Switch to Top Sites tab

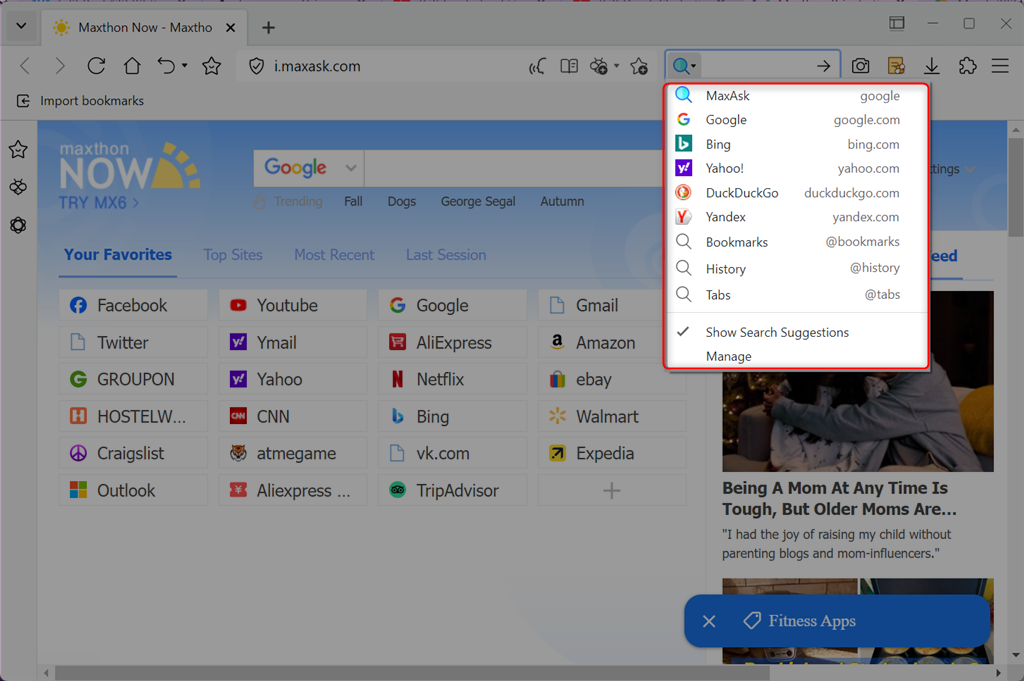click(233, 255)
